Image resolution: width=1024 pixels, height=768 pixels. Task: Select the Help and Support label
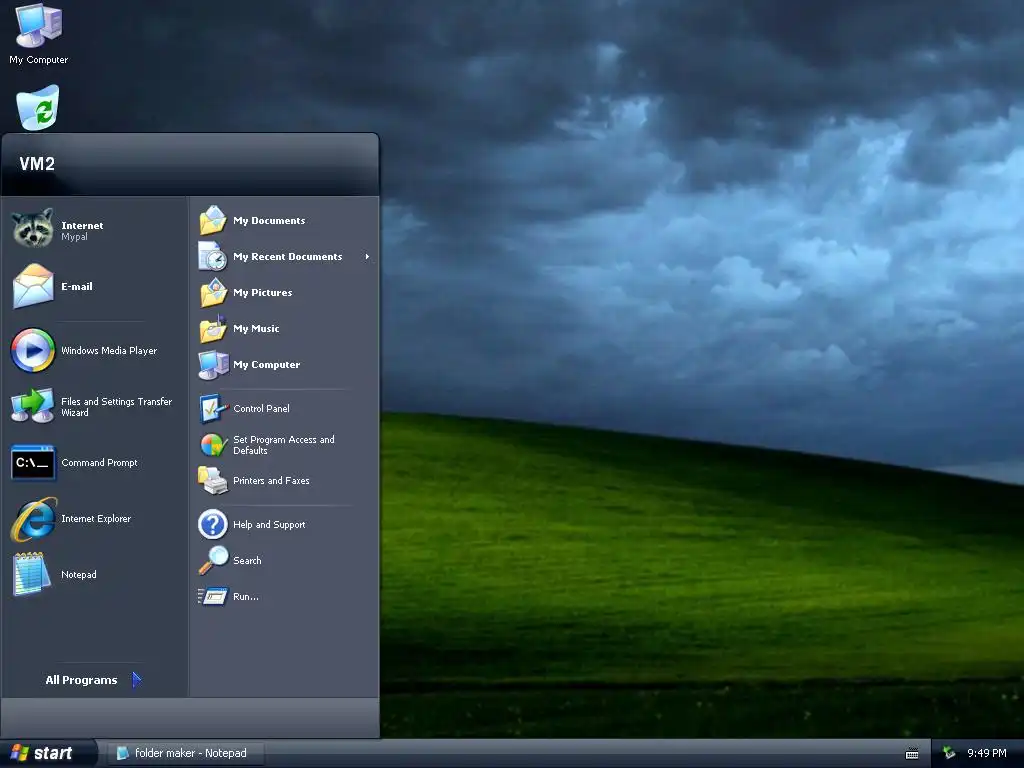click(x=269, y=524)
